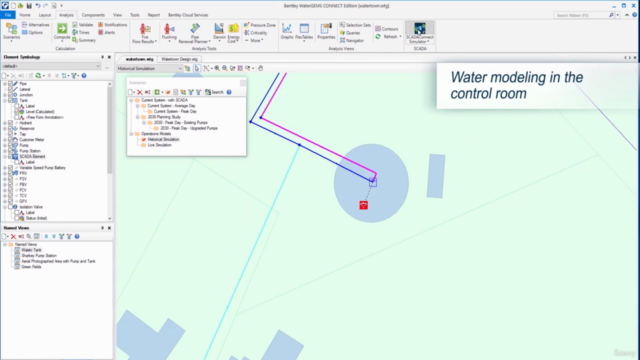The image size is (640, 360).
Task: Open the Pressure Zone tool
Action: [x=260, y=25]
